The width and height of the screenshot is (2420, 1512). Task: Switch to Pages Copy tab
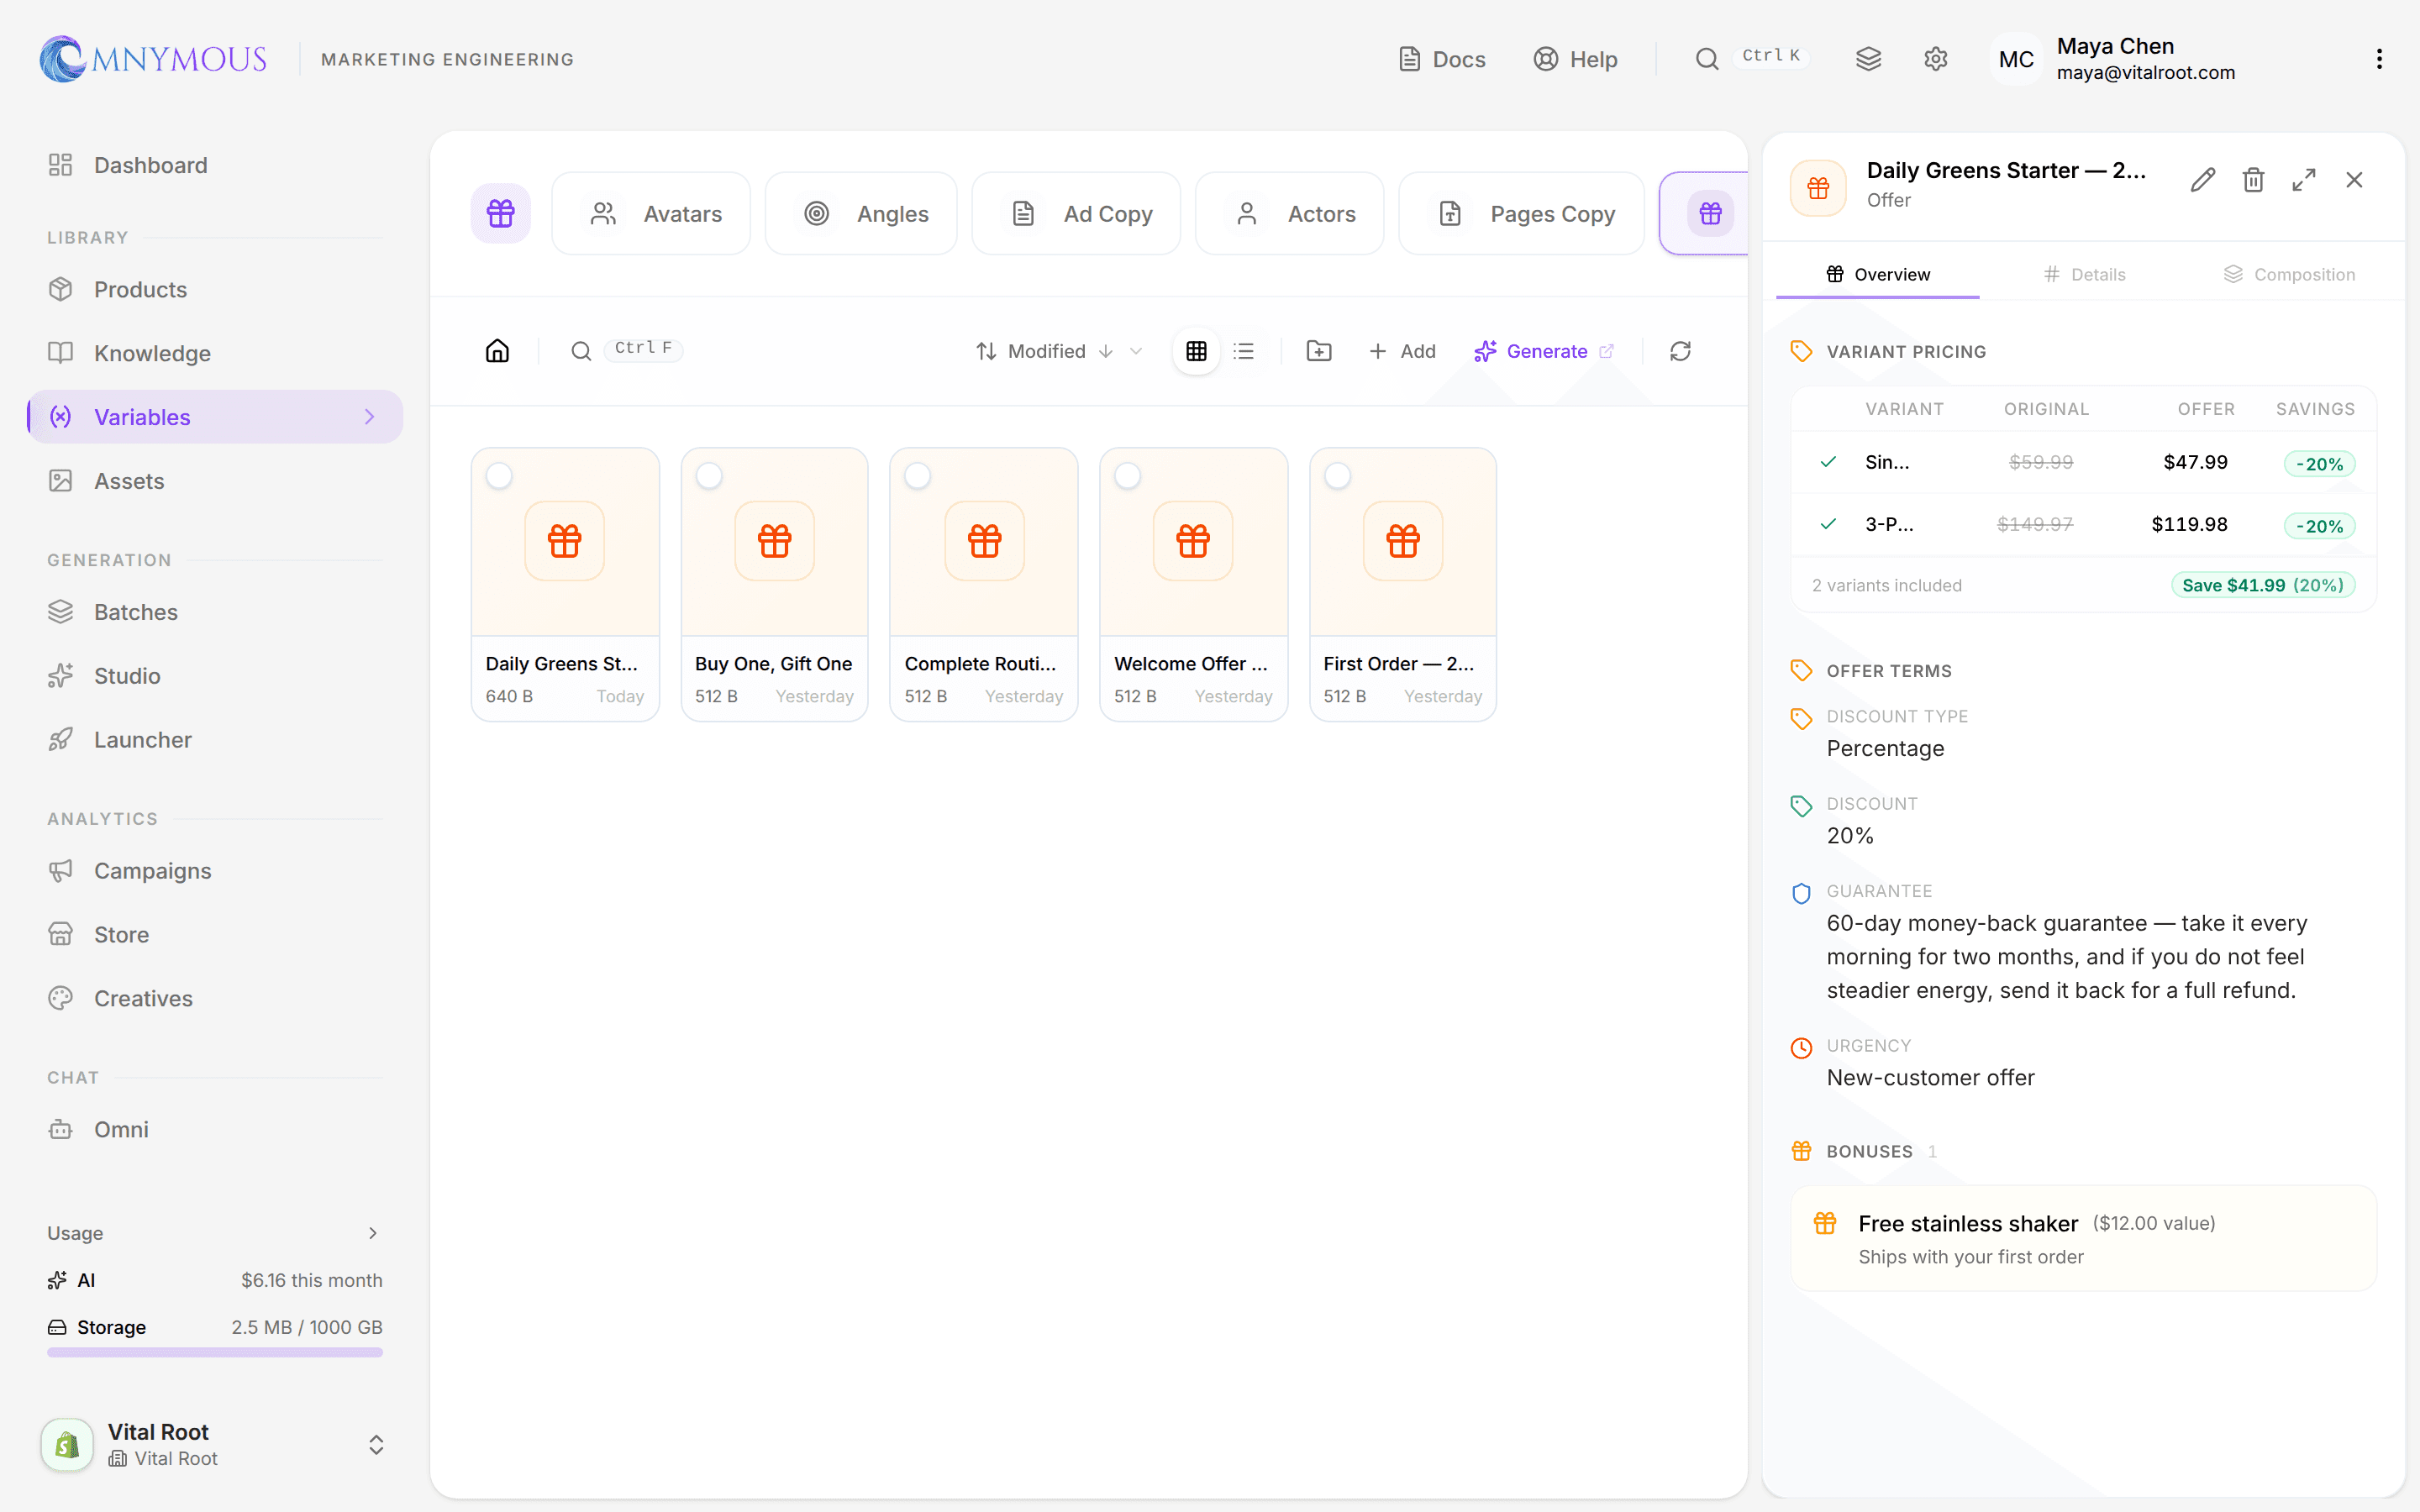coord(1521,213)
